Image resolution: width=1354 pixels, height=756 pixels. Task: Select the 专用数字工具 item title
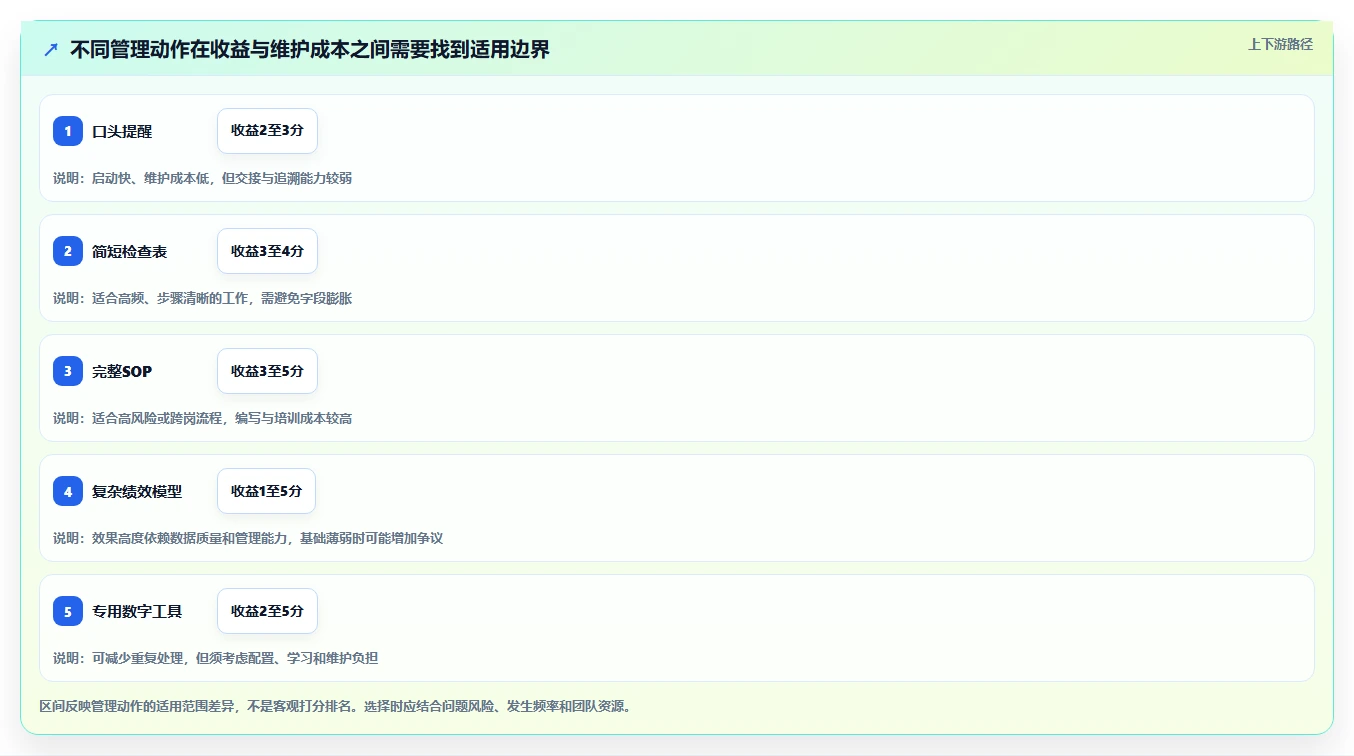pos(137,611)
